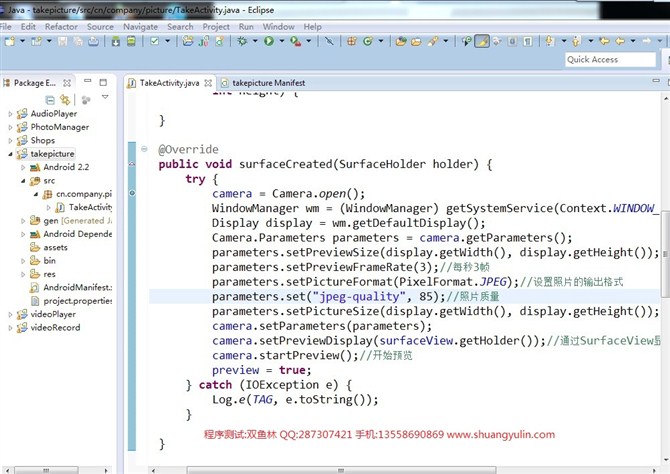
Task: Click the editor horizontal scrollbar thumb
Action: point(341,470)
